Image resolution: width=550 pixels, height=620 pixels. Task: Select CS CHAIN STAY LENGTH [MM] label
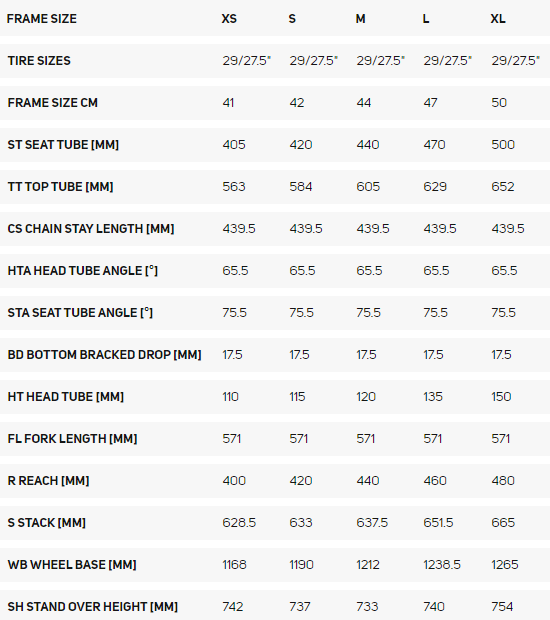pyautogui.click(x=91, y=229)
